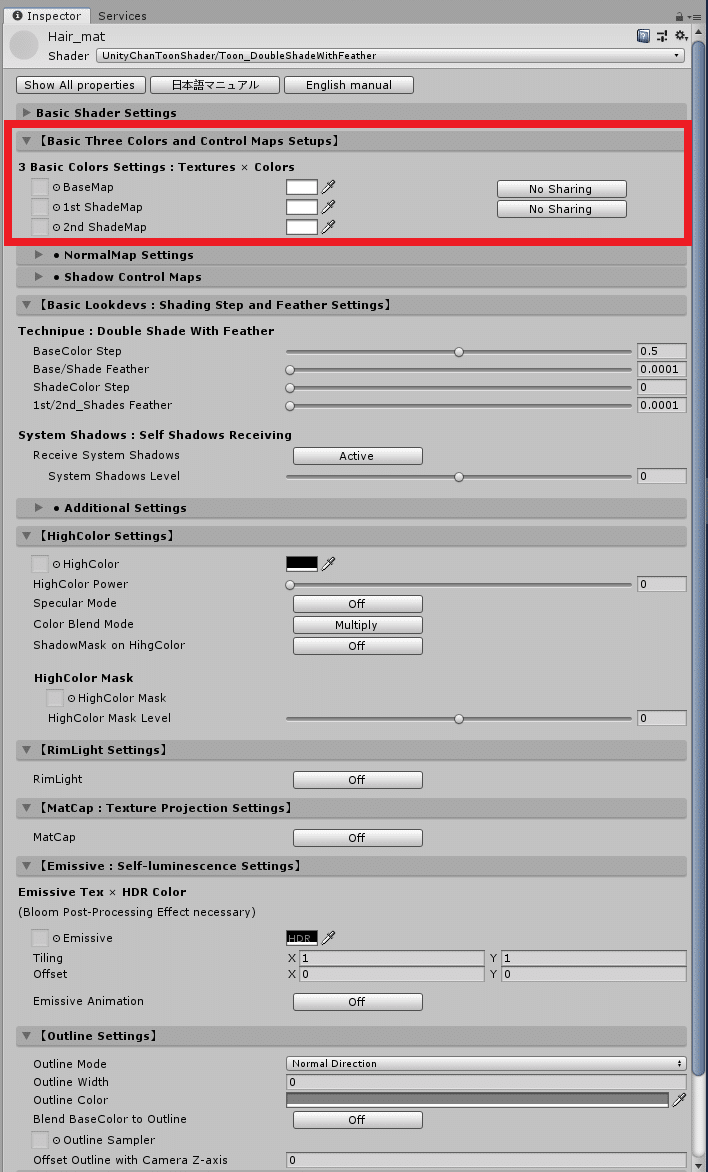708x1172 pixels.
Task: Expand Additional Settings section
Action: point(351,508)
